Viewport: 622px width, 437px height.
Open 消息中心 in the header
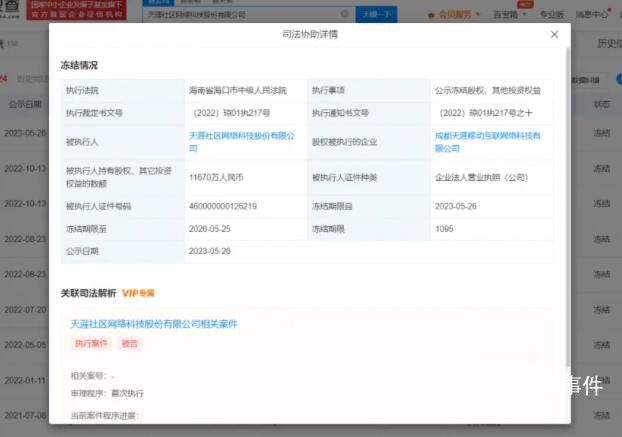point(592,15)
